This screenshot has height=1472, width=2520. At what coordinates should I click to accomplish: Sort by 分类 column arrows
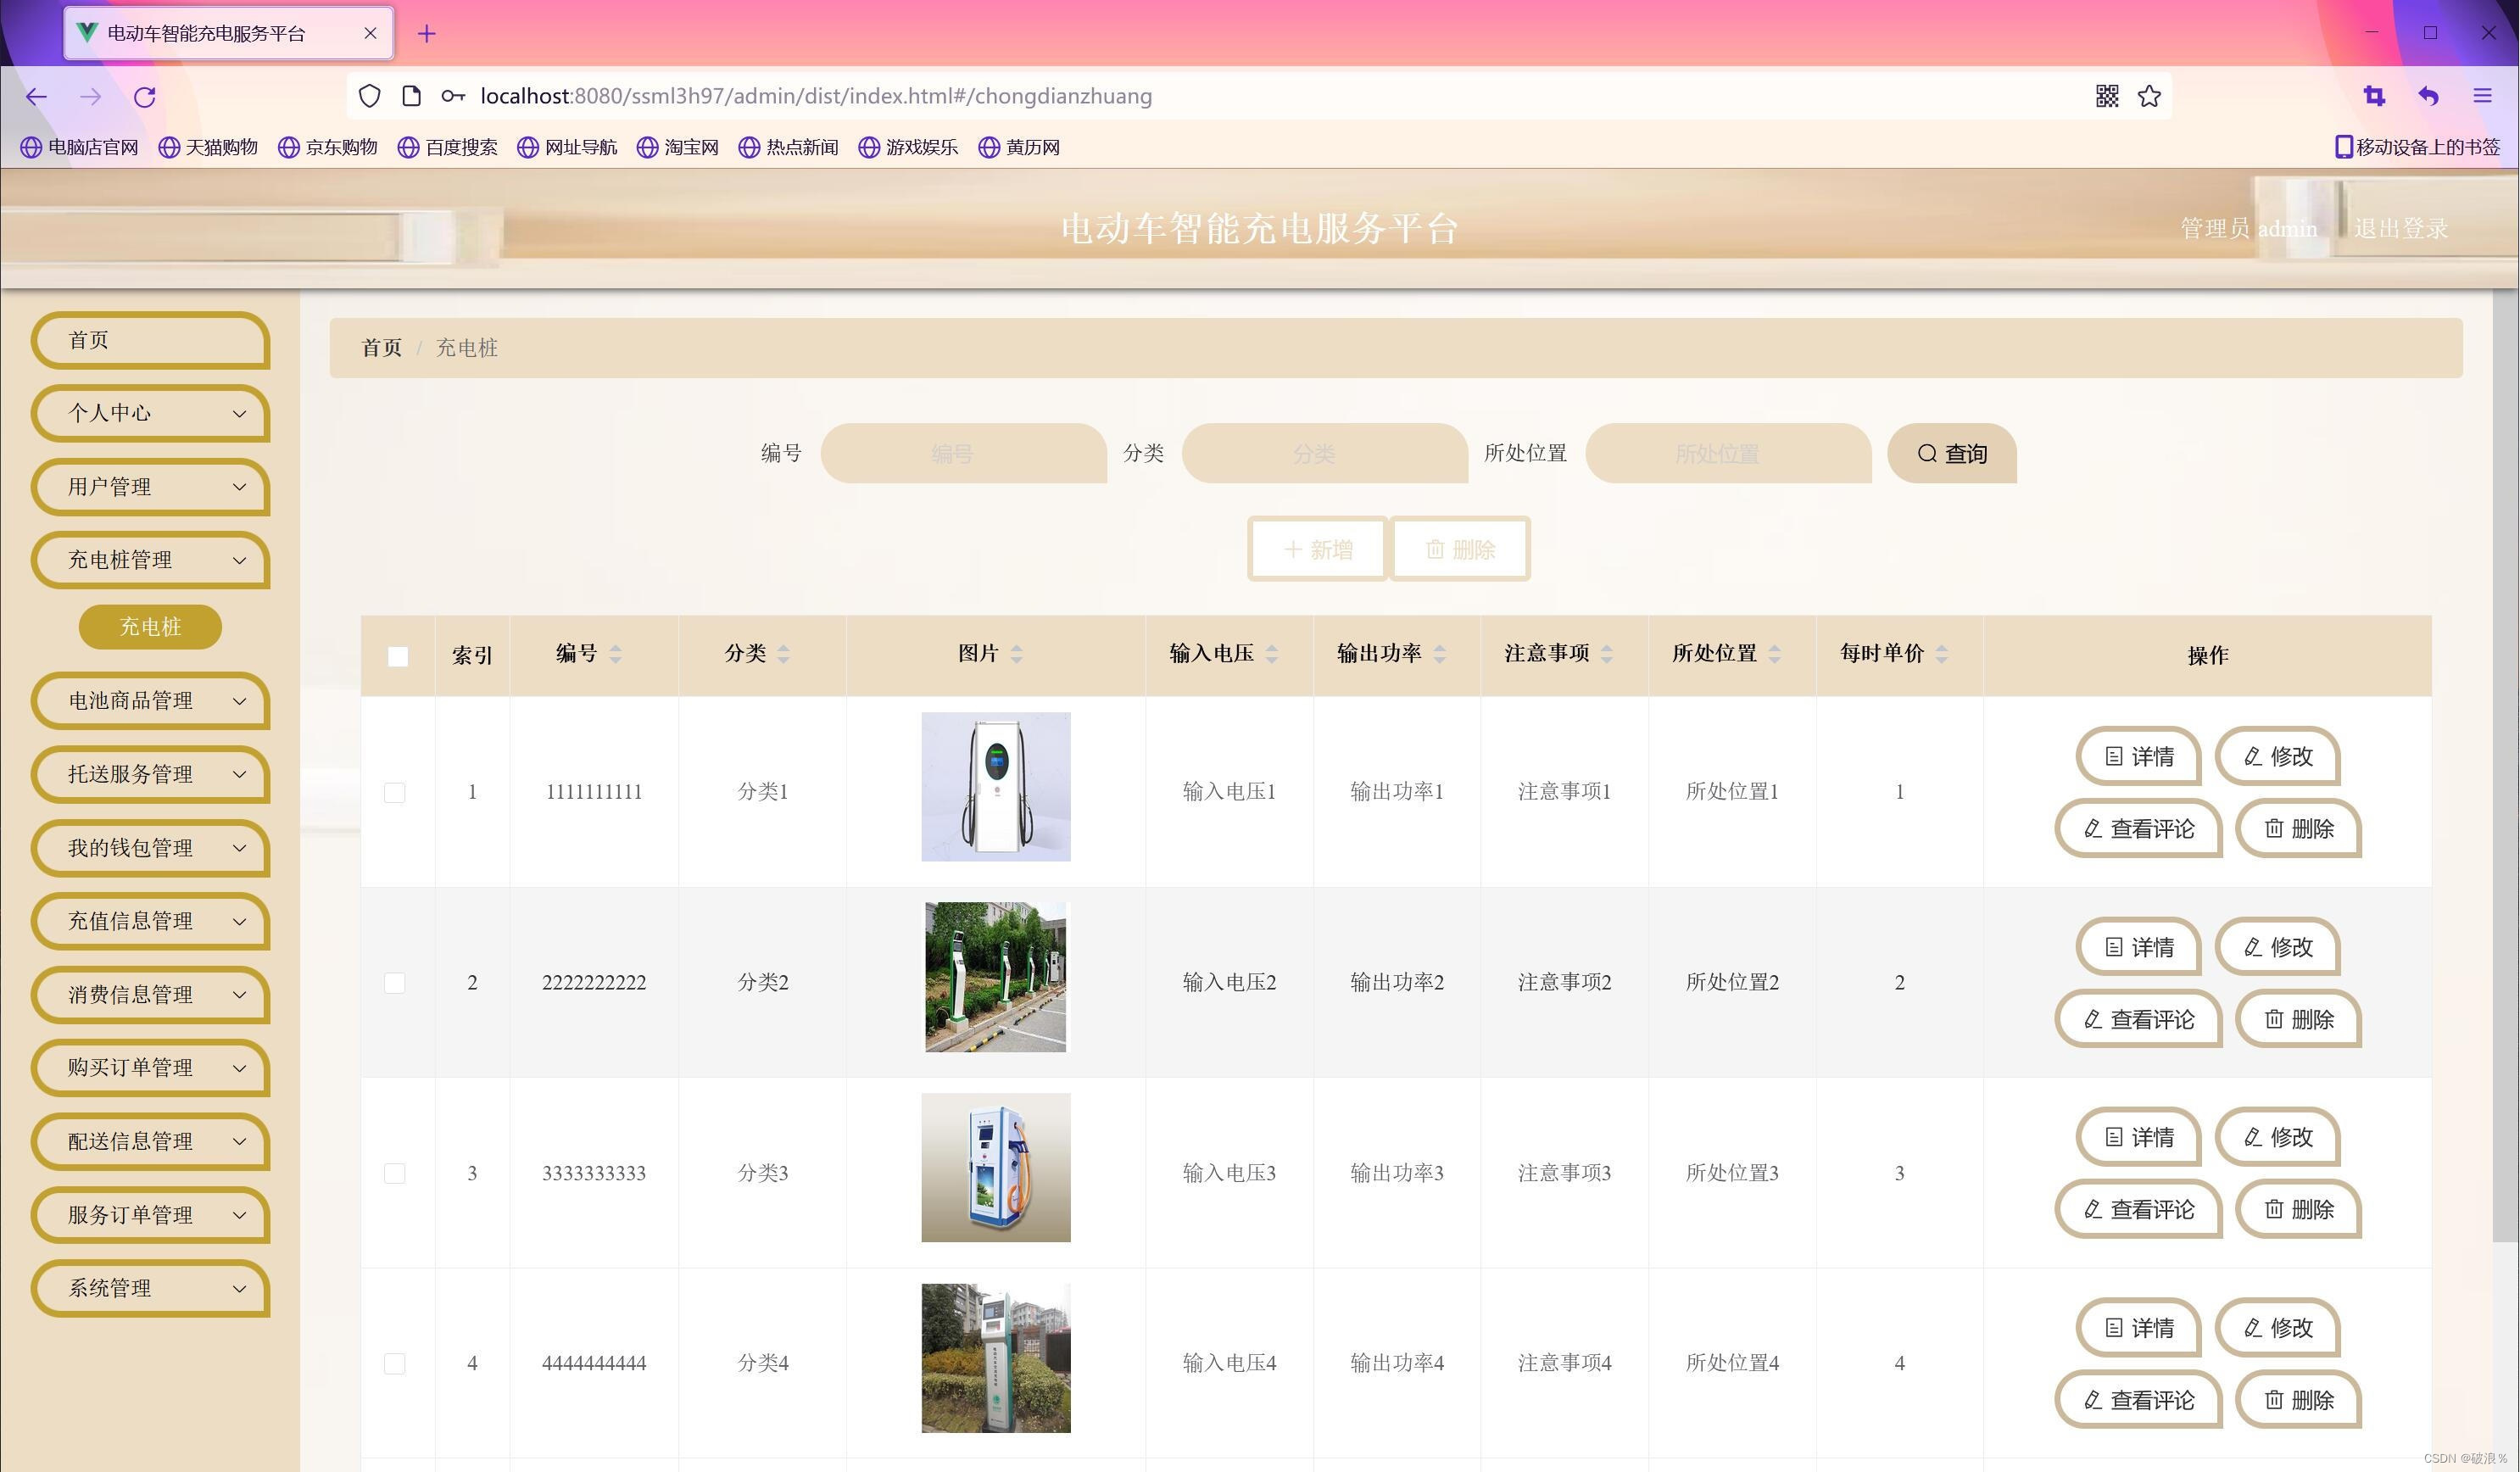783,654
